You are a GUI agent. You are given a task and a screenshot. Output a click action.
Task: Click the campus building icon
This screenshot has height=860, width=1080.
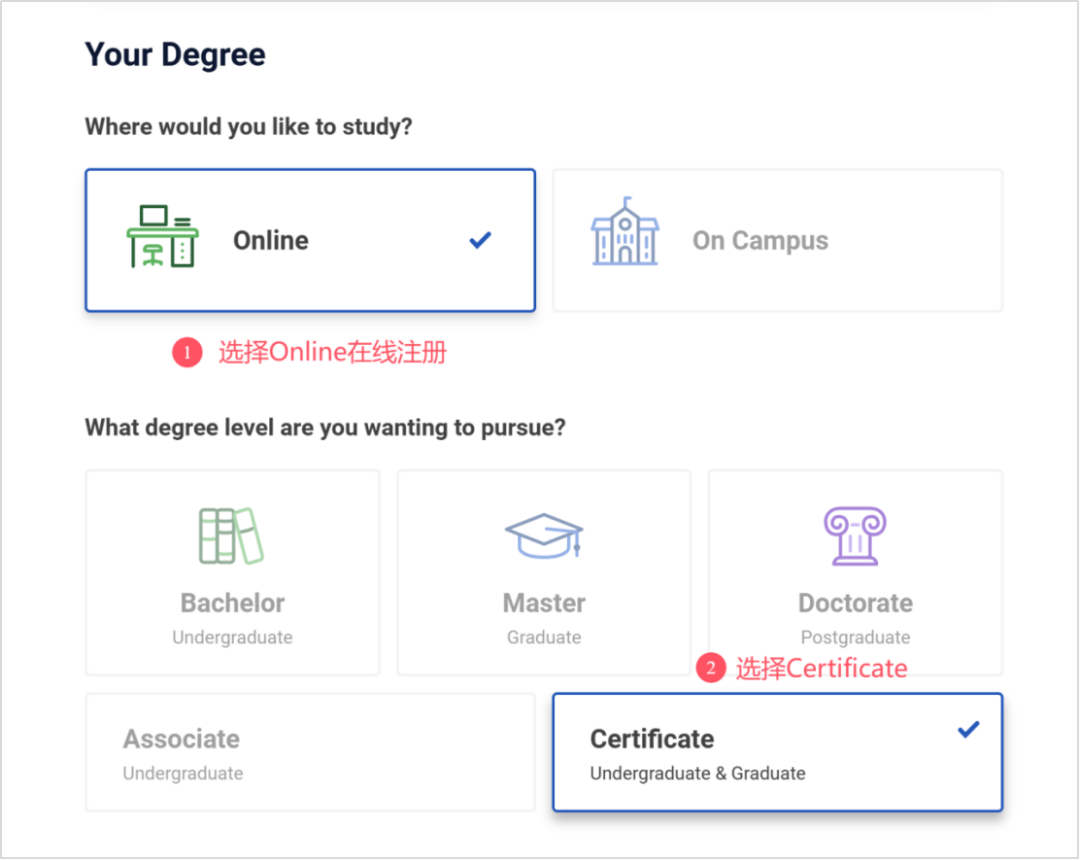click(625, 231)
